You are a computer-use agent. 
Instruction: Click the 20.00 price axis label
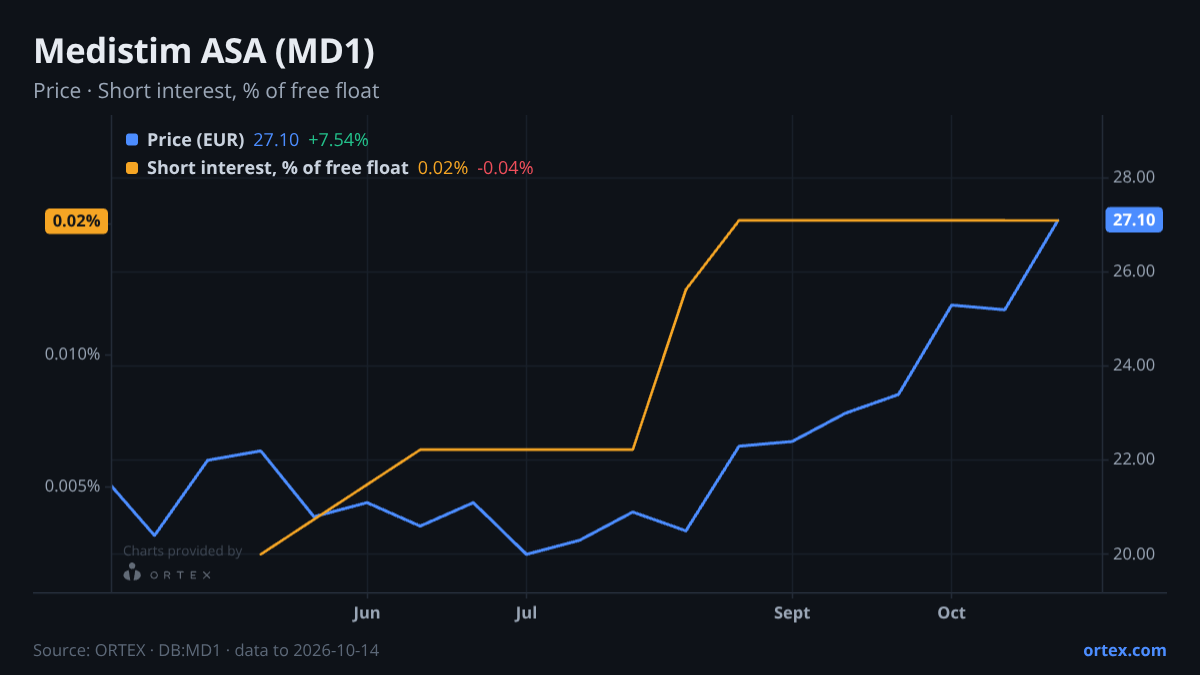1134,554
